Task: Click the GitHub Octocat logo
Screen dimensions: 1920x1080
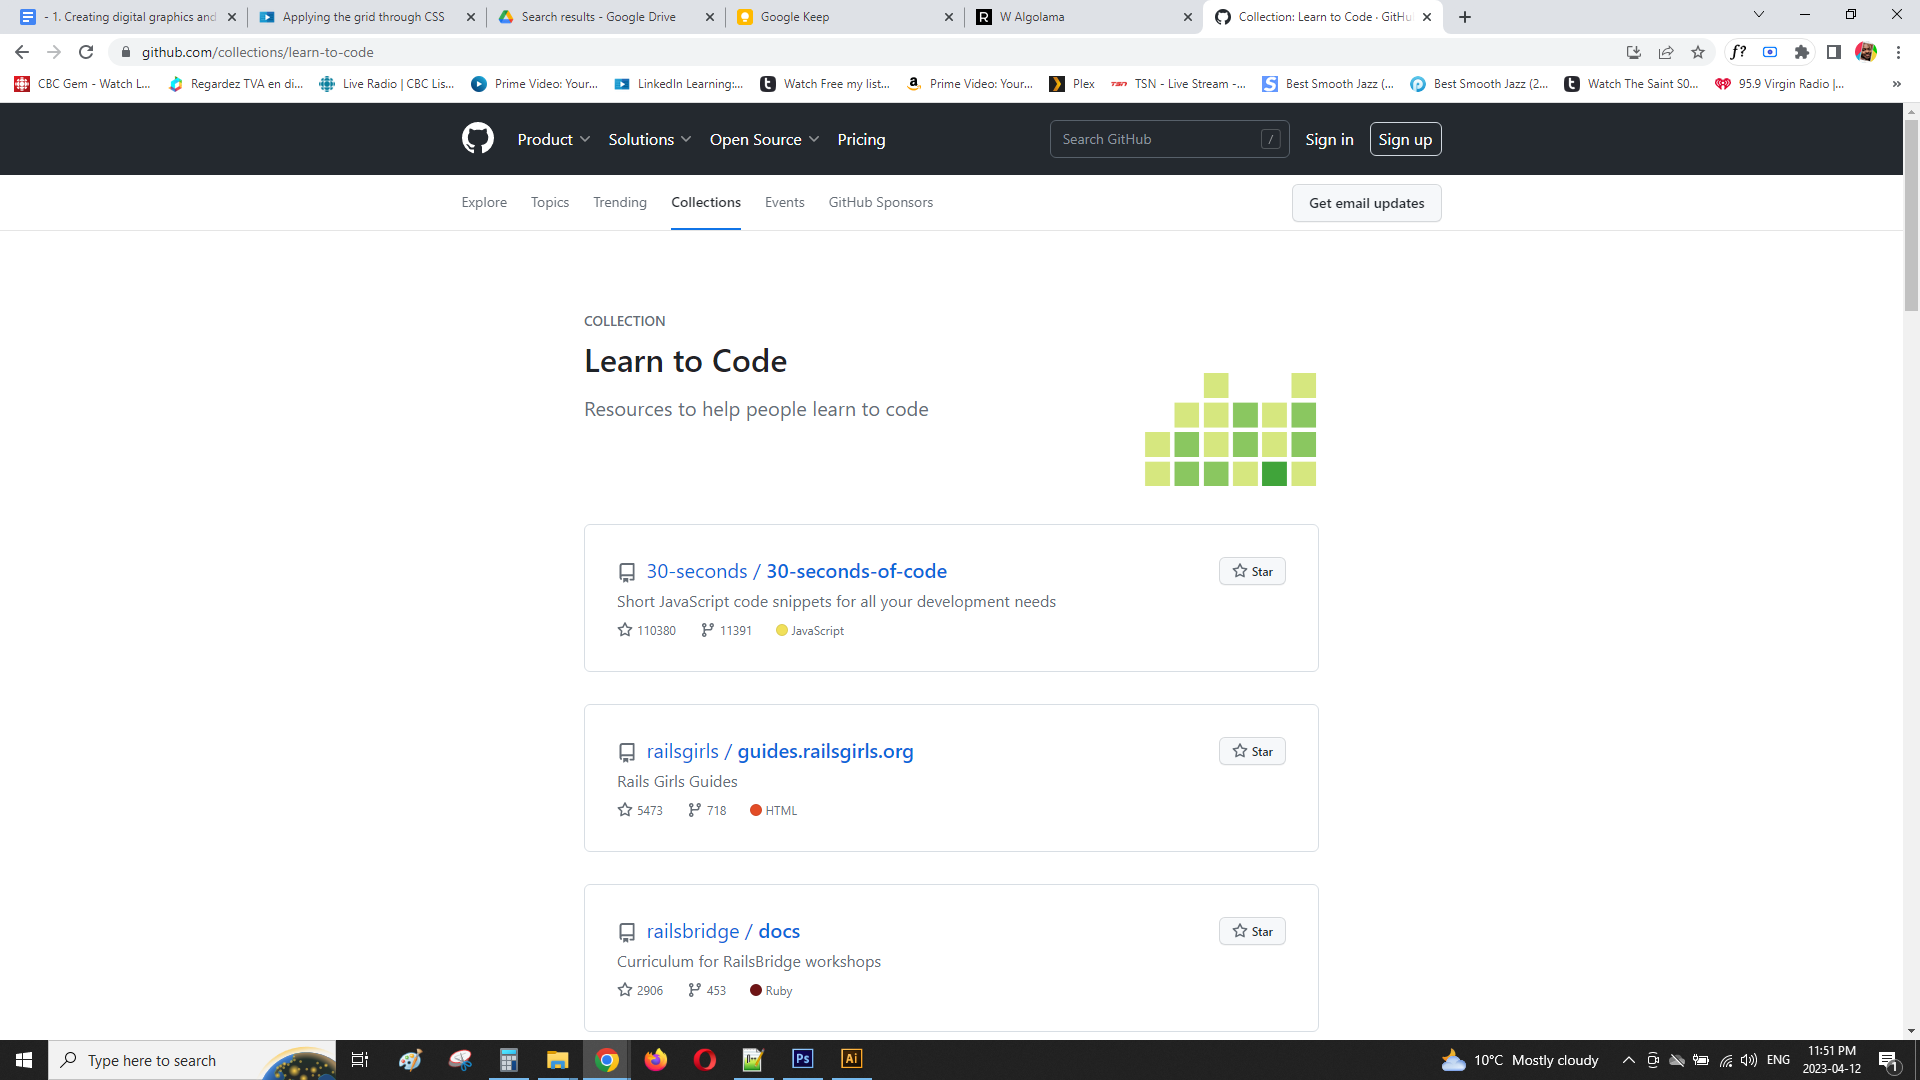Action: (x=478, y=139)
